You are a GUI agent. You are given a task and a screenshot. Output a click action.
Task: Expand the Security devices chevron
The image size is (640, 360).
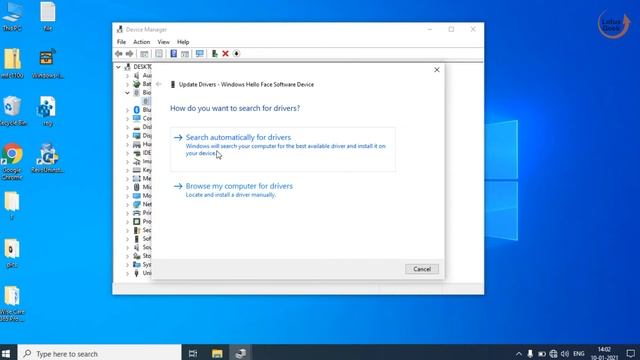point(127,230)
